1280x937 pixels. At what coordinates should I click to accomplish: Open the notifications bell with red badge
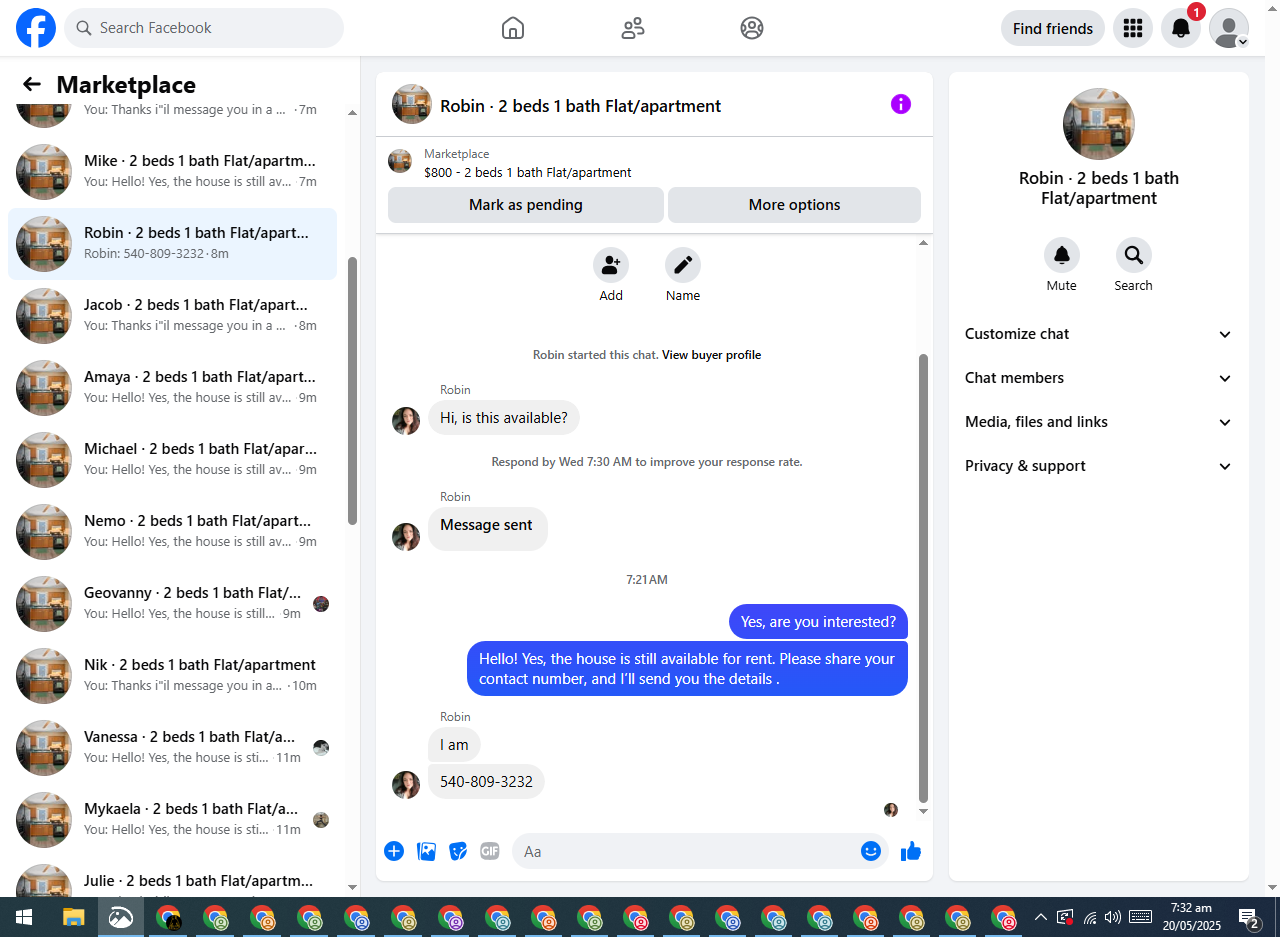(x=1181, y=28)
